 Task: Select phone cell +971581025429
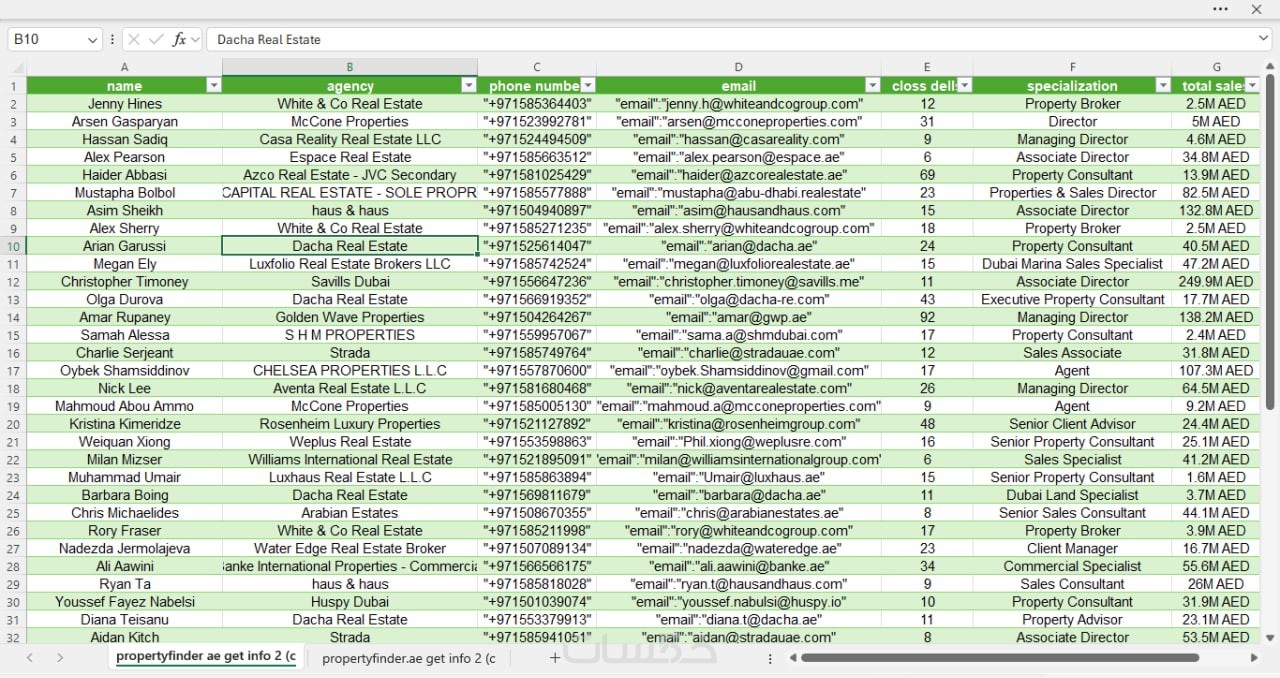coord(537,175)
